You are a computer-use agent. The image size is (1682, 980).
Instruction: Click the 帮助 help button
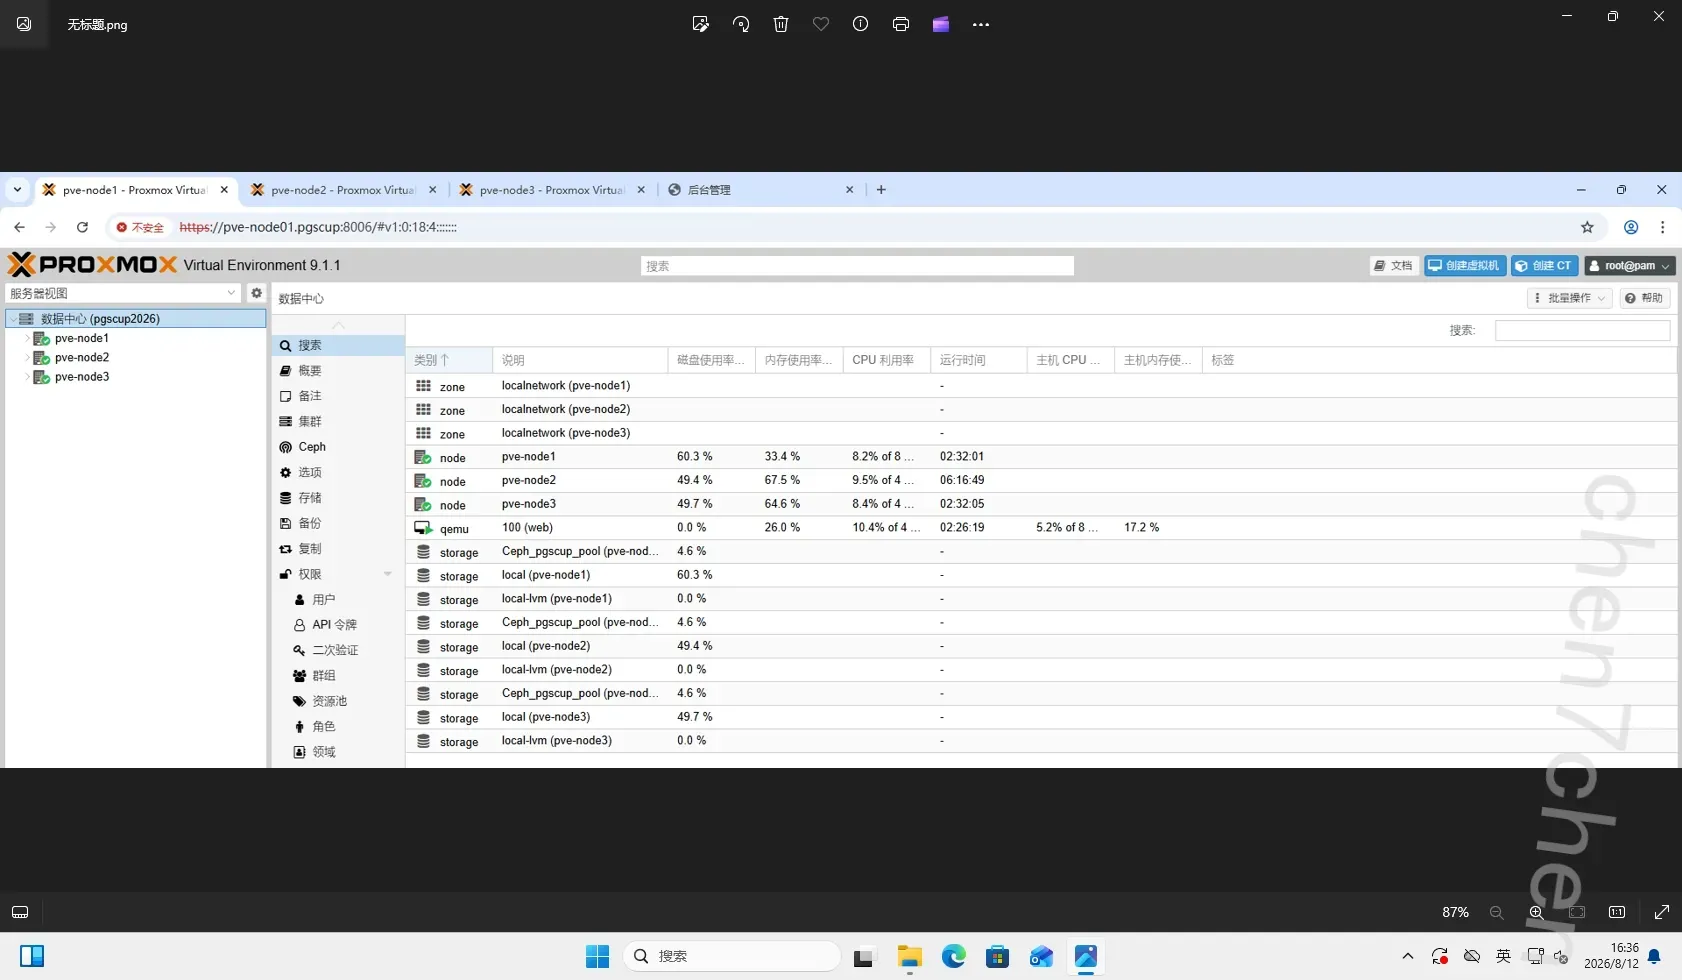(1644, 298)
